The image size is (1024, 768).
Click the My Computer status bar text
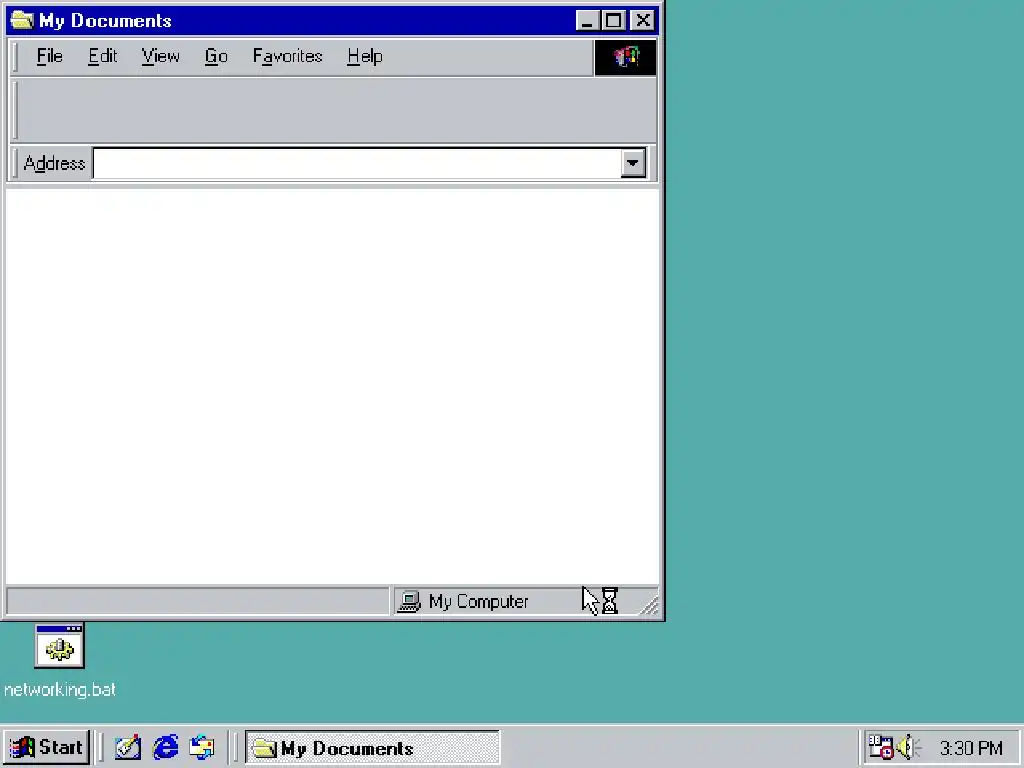pos(478,601)
